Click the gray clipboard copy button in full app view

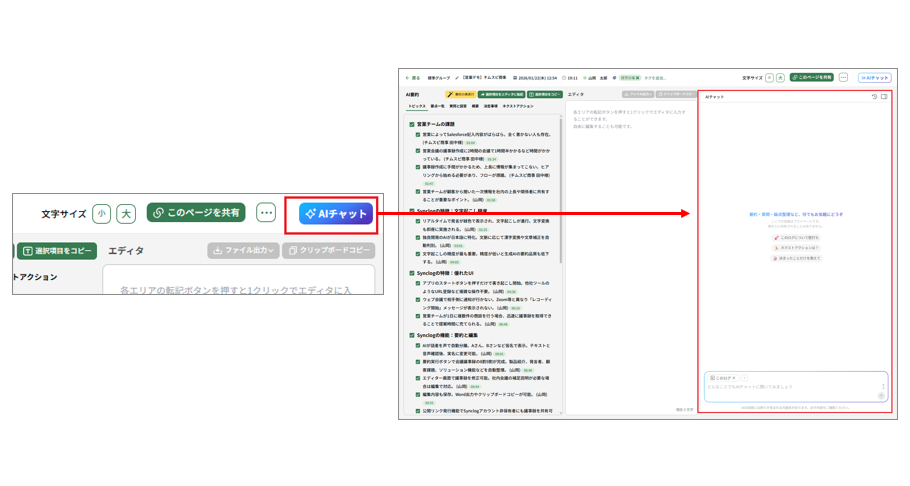(x=676, y=94)
